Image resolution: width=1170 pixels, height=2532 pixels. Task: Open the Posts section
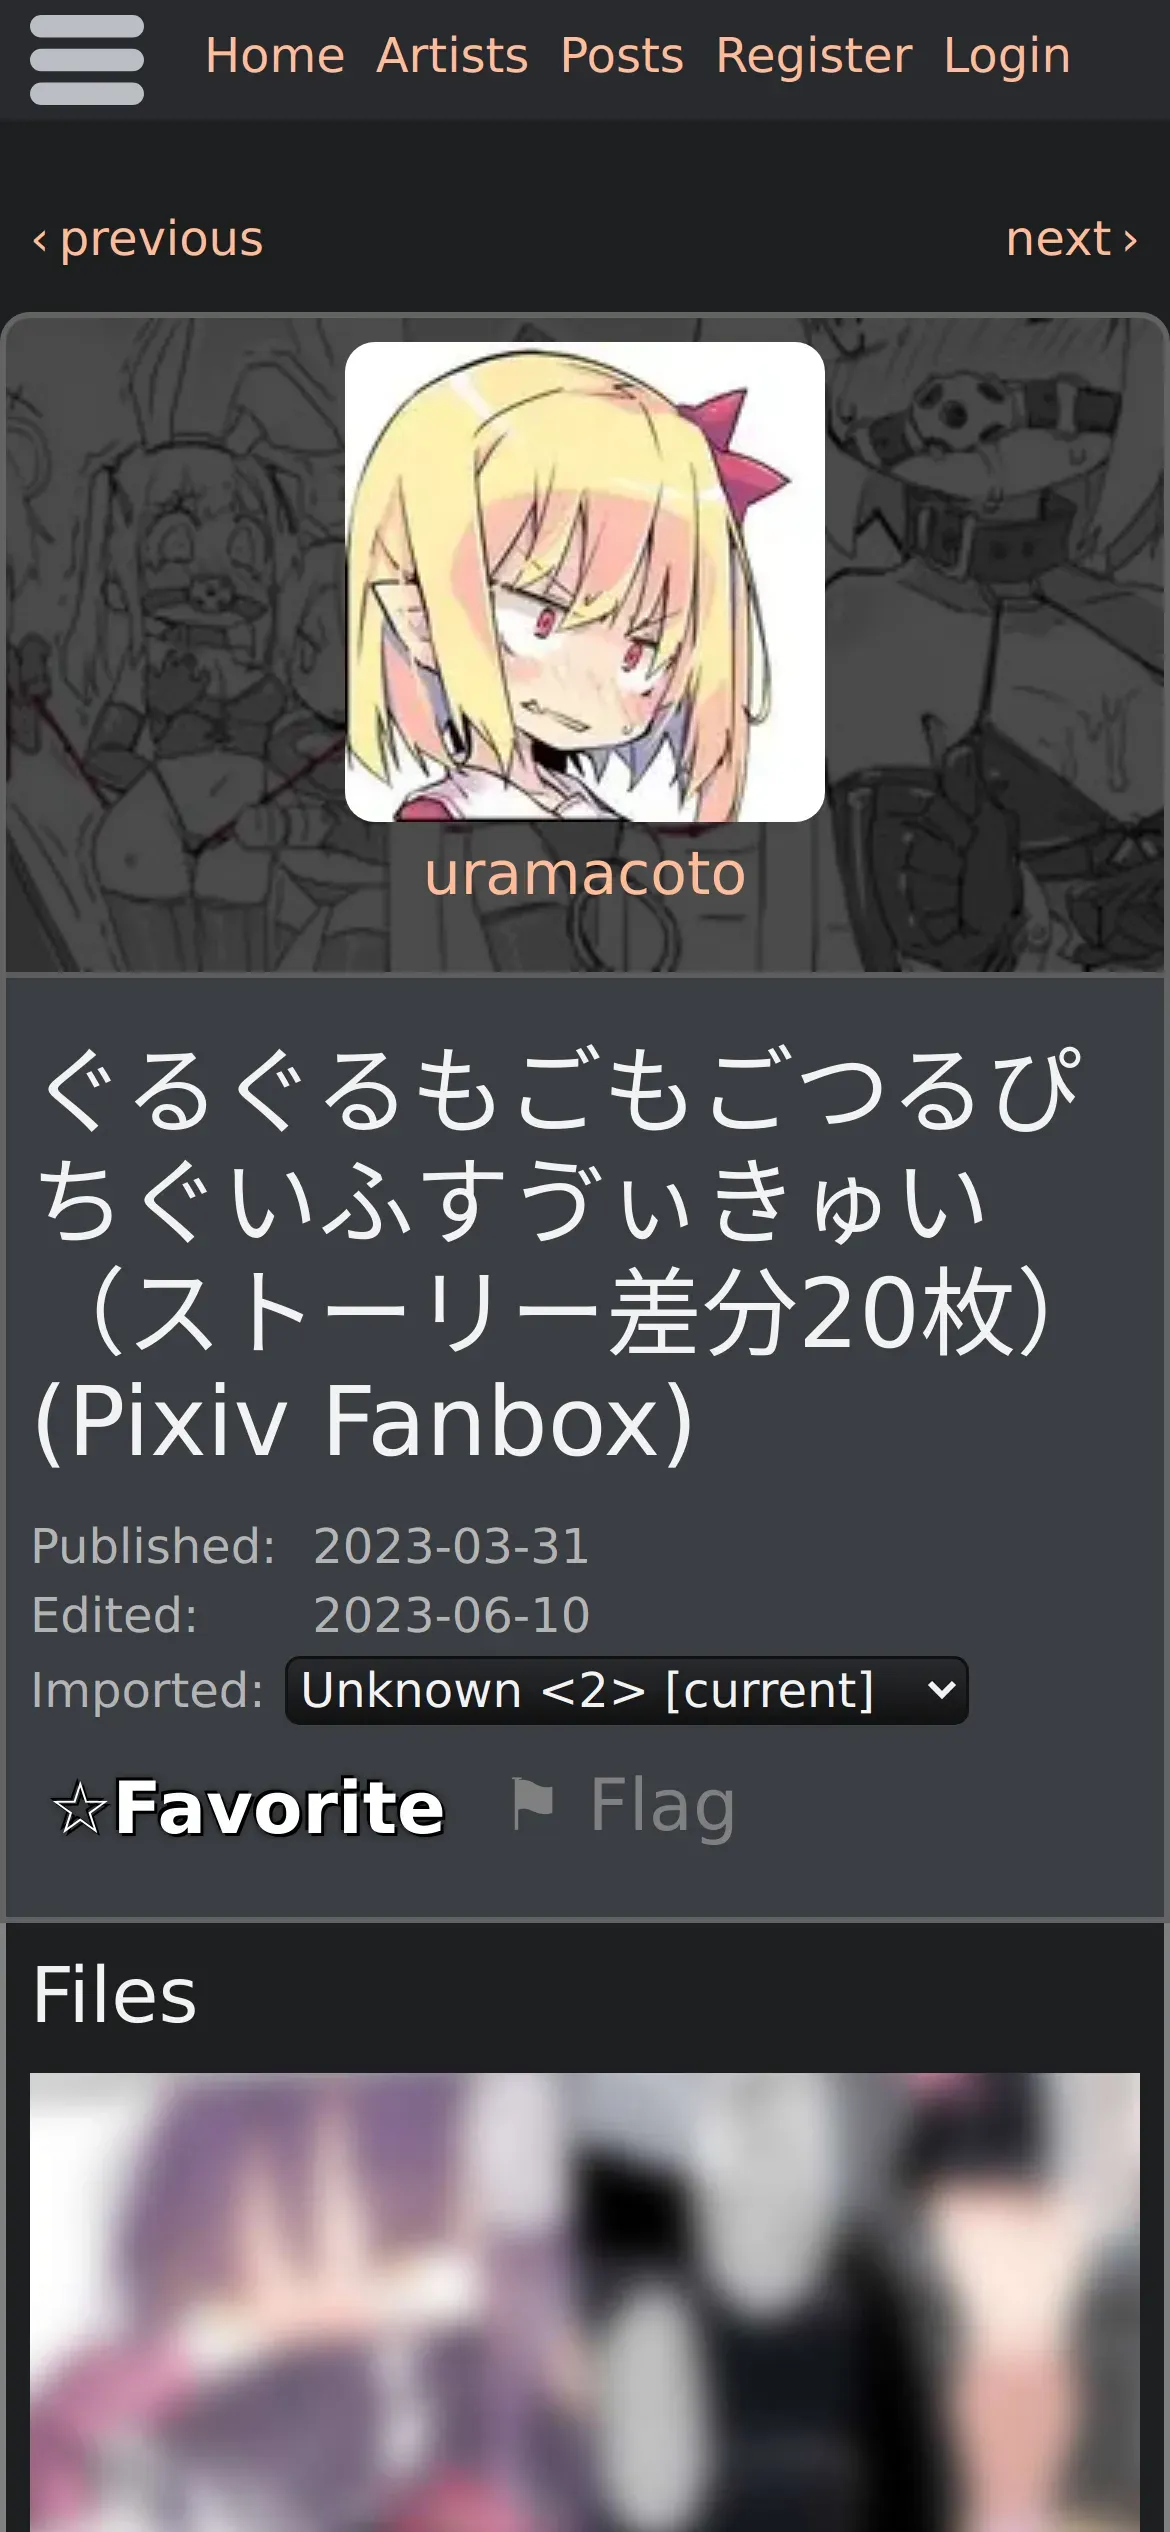click(x=622, y=56)
